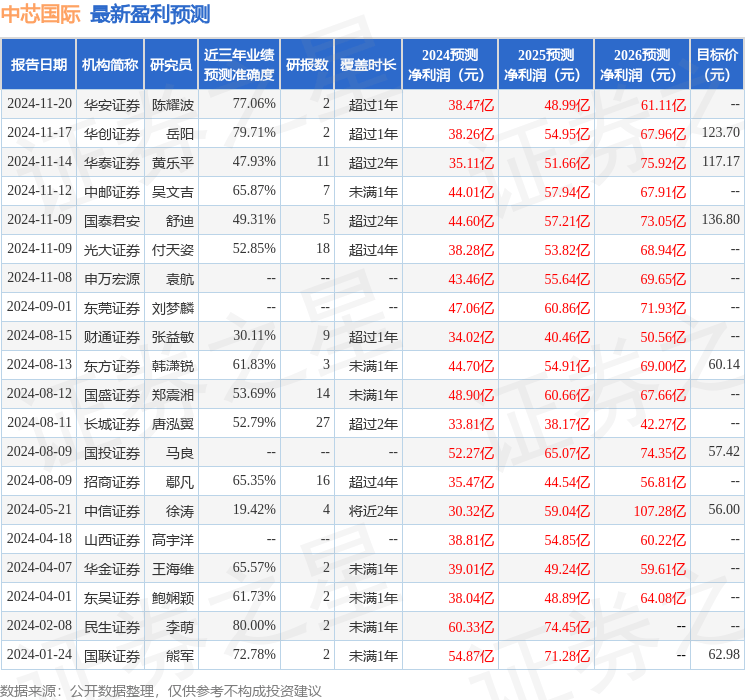Click the 覆盖时长 column header
Viewport: 745px width, 700px height.
[x=368, y=65]
